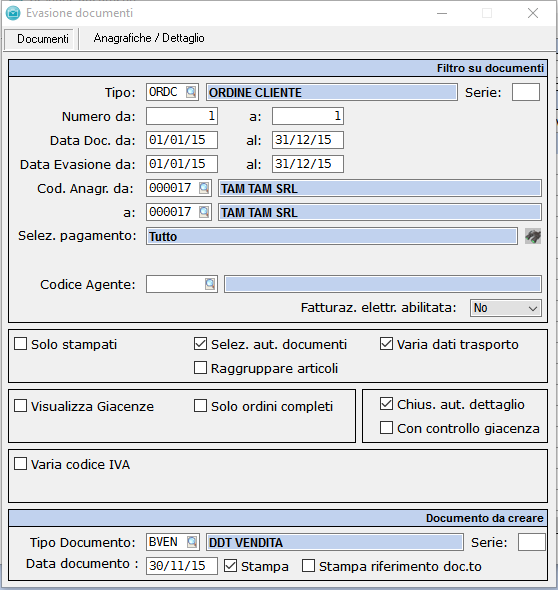Screen dimensions: 558x590
Task: Open lookup for first Cod. Anagr. field
Action: (x=204, y=188)
